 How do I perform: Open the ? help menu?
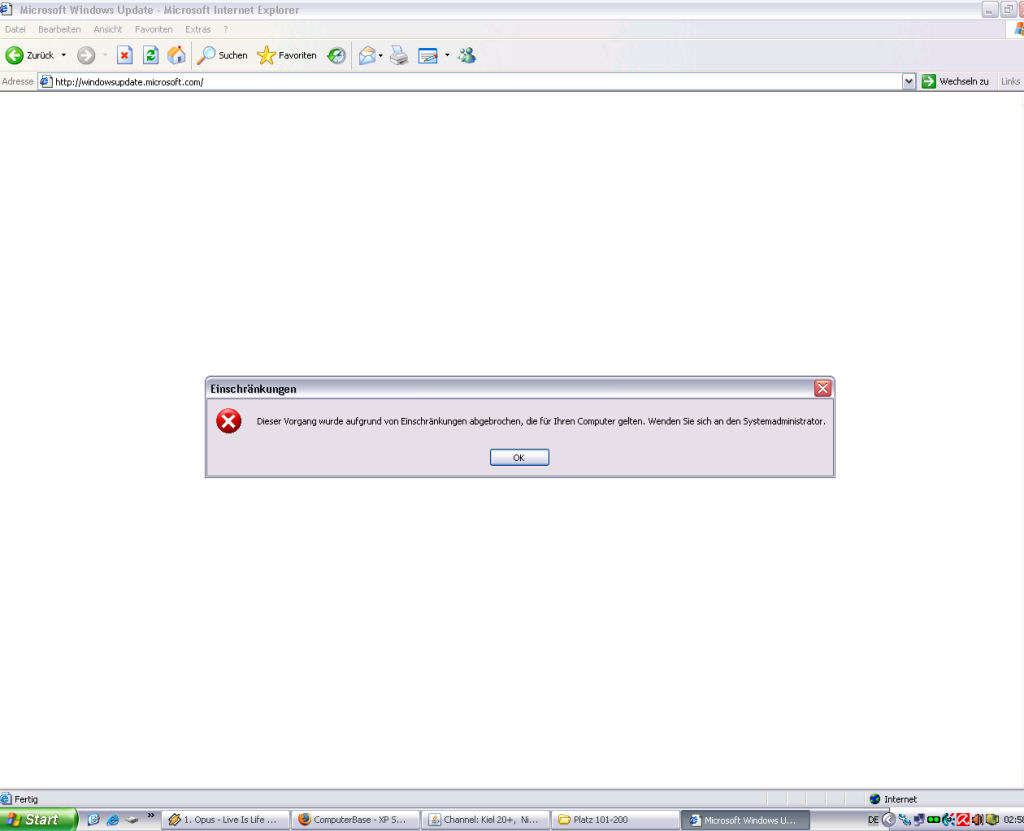[x=225, y=29]
